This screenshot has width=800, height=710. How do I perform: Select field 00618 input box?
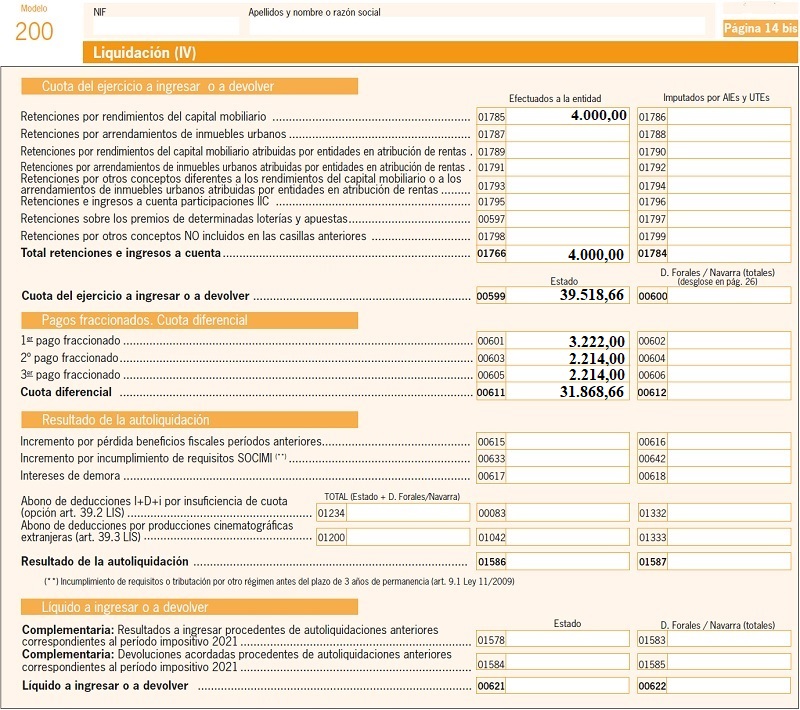tap(729, 476)
